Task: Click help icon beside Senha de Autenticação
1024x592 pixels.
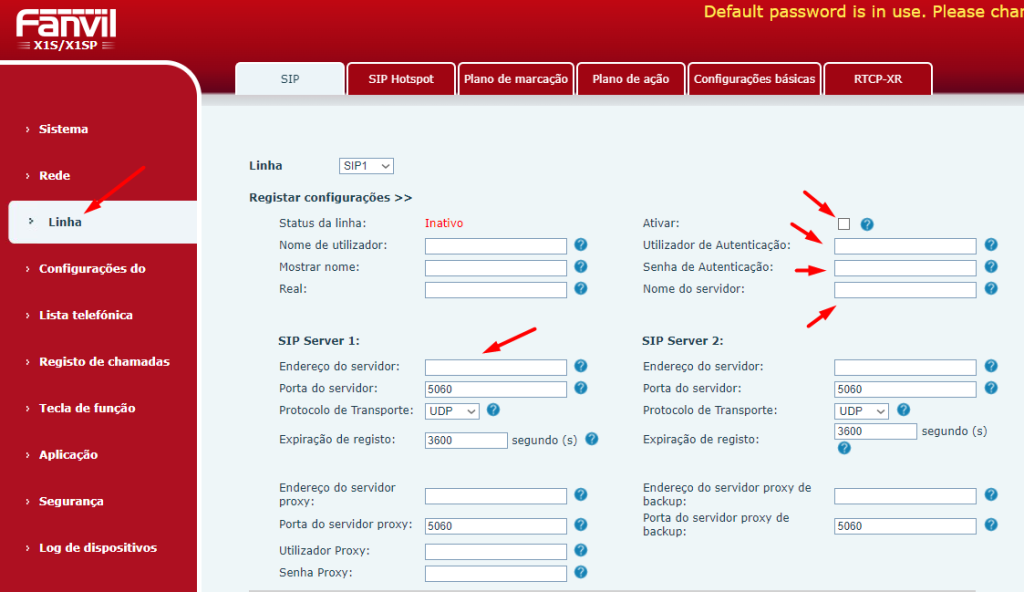Action: 990,267
